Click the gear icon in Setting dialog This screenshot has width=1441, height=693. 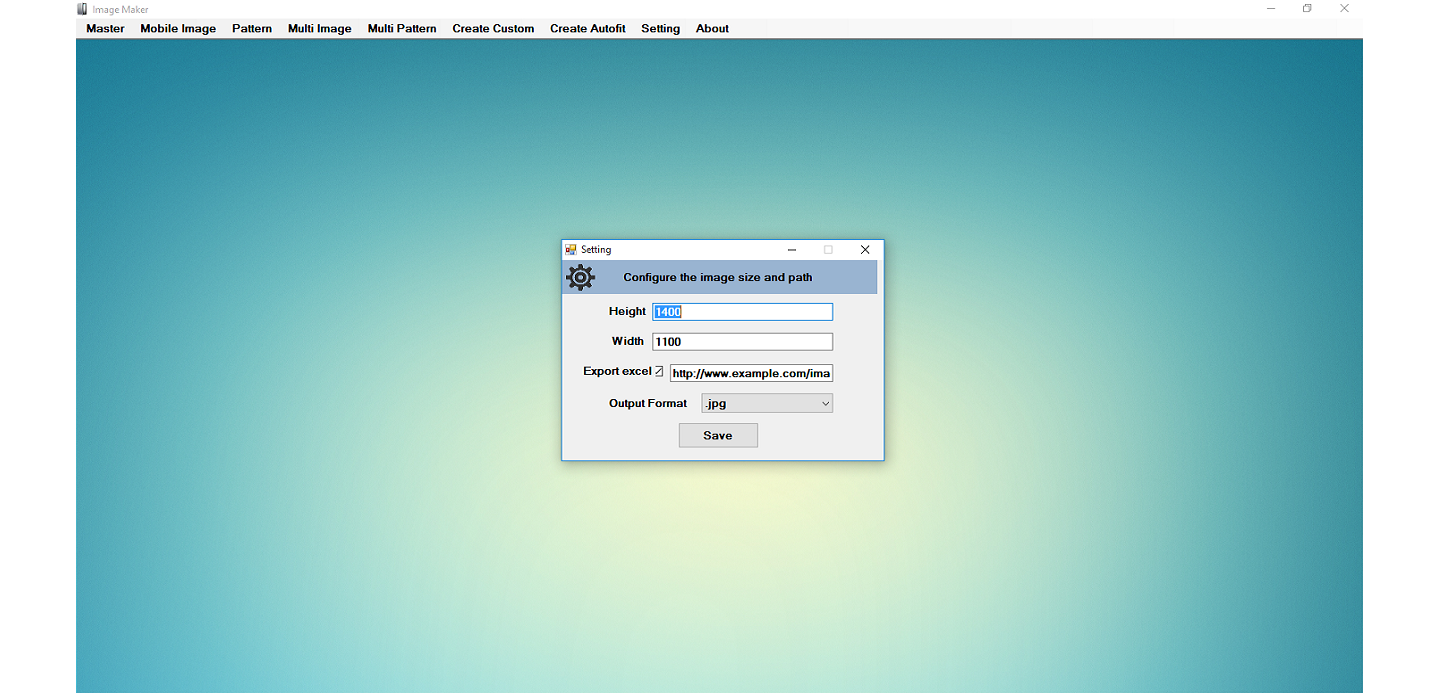tap(580, 278)
